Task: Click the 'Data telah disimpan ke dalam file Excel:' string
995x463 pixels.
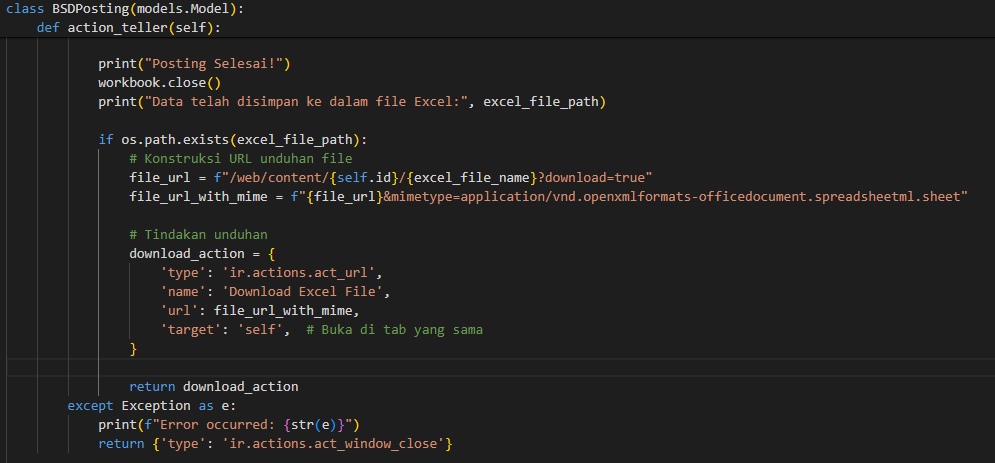Action: click(x=307, y=101)
